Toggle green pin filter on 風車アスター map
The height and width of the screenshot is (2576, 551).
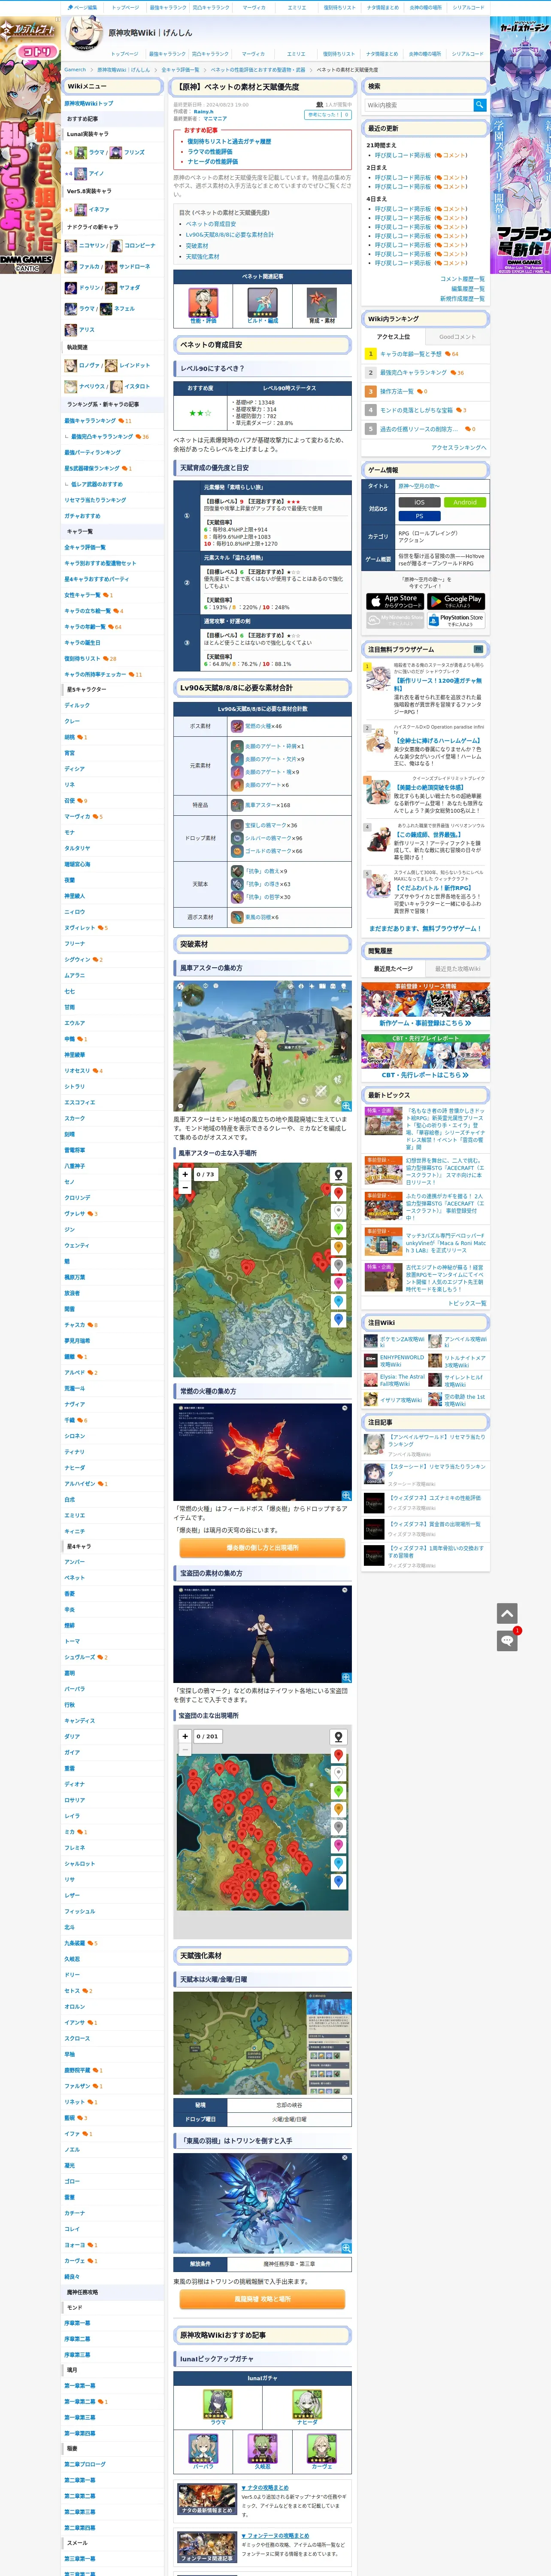pyautogui.click(x=338, y=1229)
